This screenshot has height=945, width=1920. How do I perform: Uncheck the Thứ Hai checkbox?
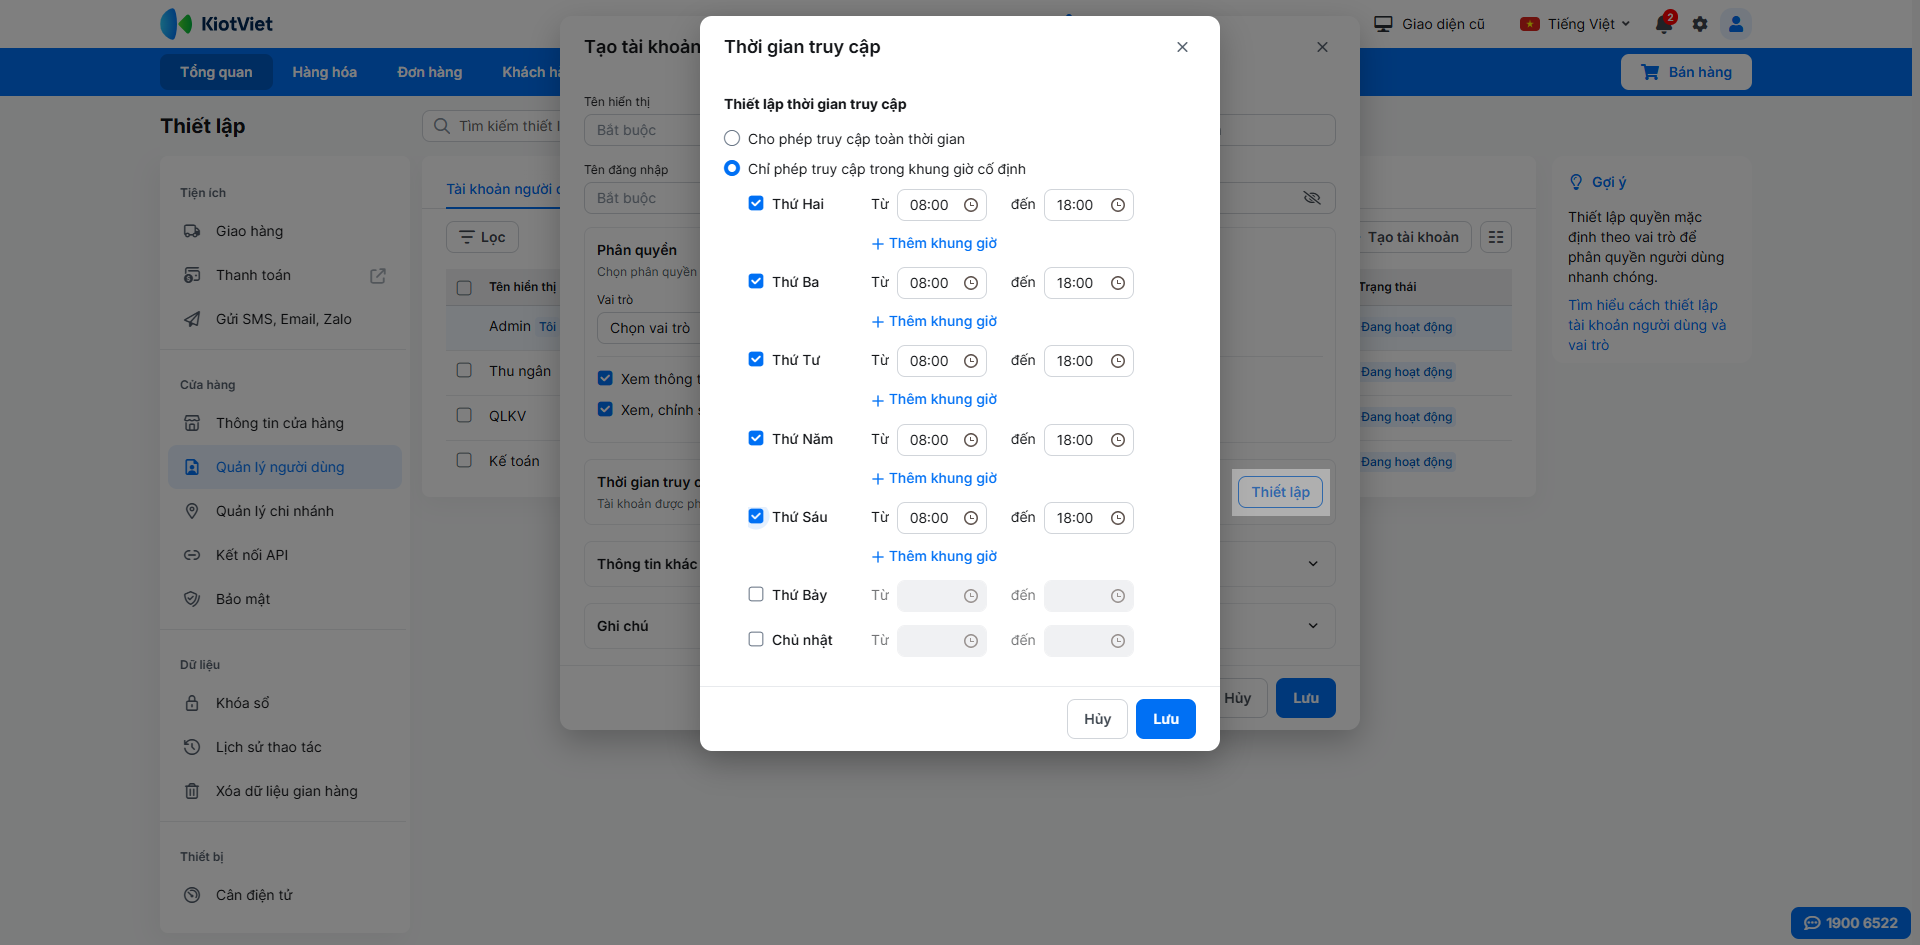pyautogui.click(x=756, y=204)
